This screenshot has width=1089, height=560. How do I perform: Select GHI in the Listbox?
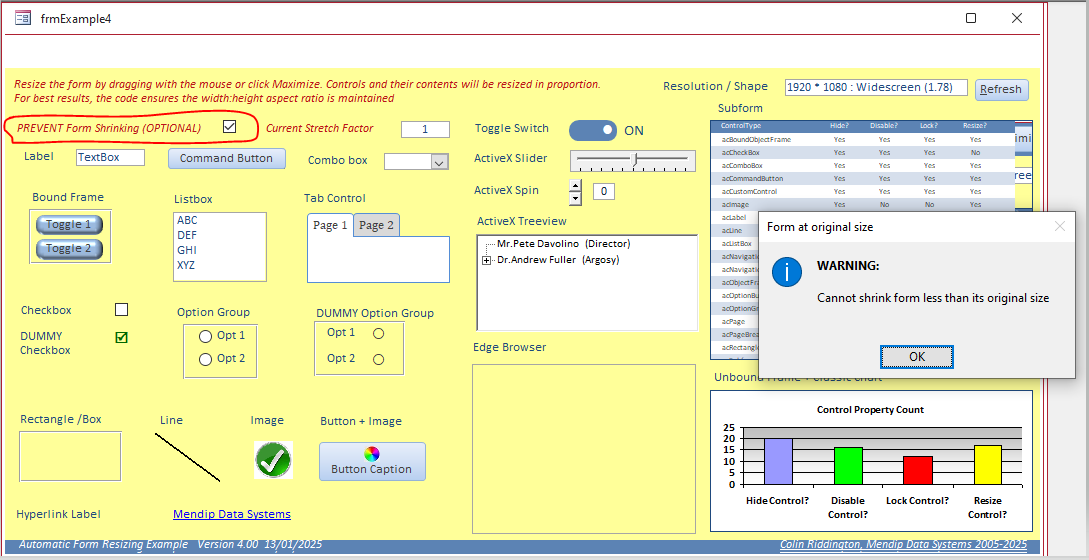219,250
